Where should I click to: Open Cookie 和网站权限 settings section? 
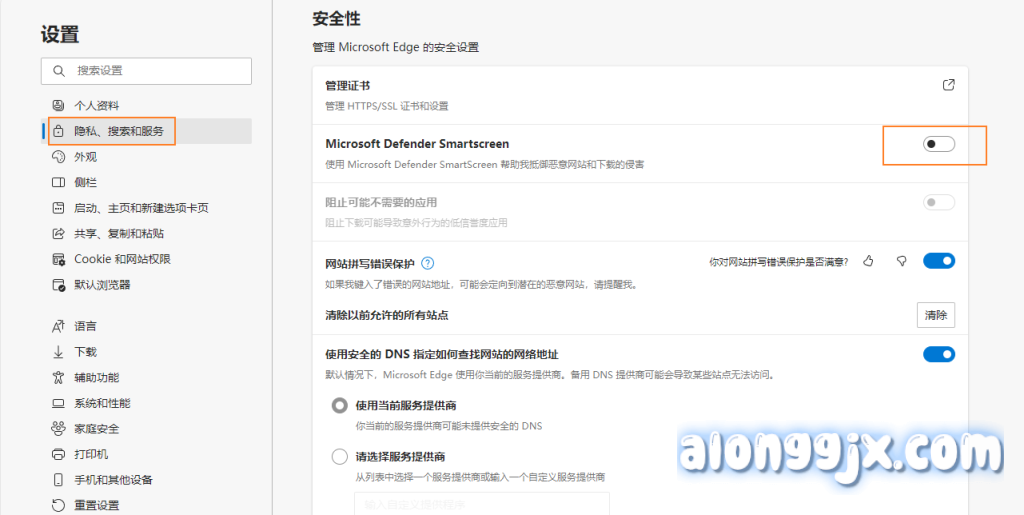122,259
